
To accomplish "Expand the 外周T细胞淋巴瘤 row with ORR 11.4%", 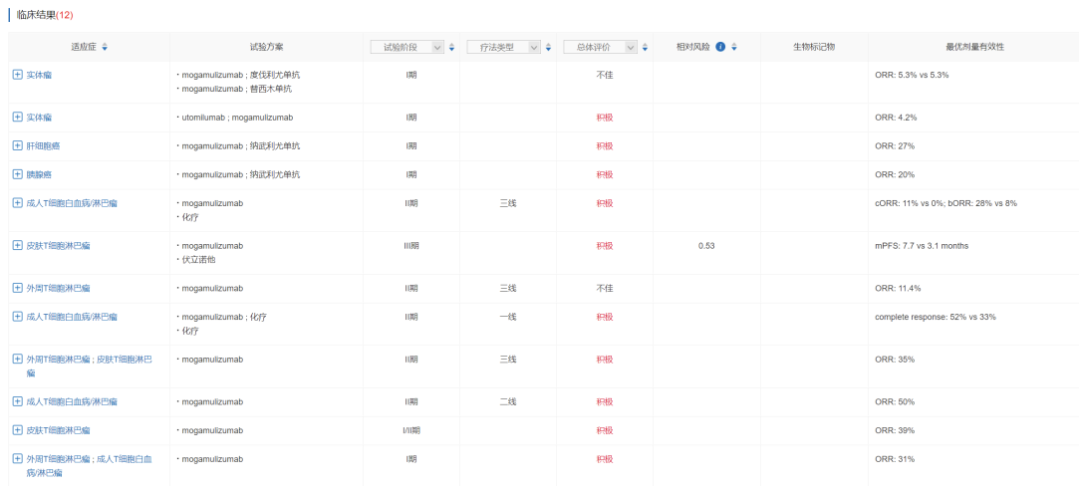I will pyautogui.click(x=18, y=287).
